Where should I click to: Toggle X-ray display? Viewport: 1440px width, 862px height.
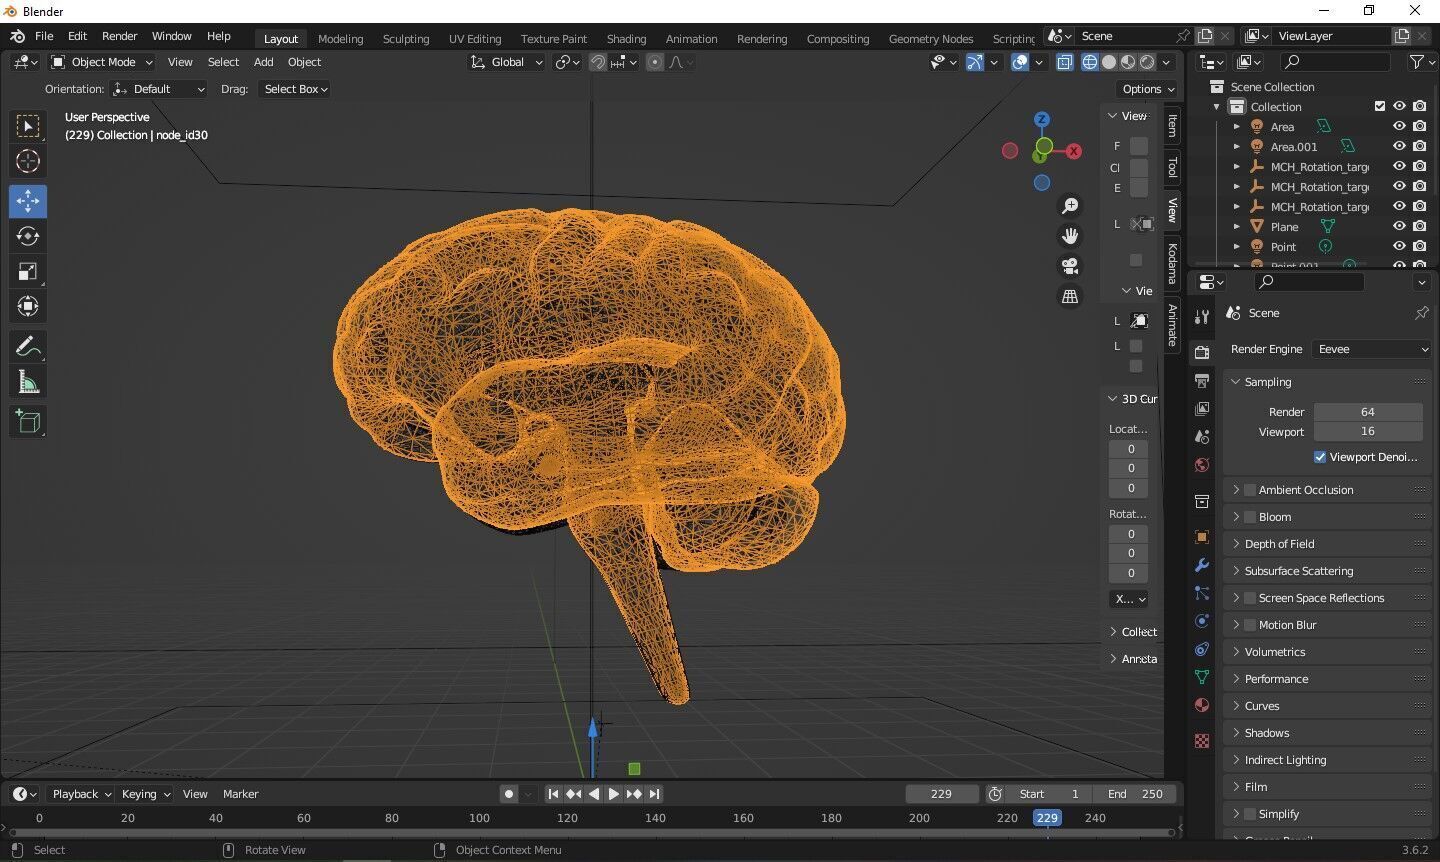pos(1065,62)
